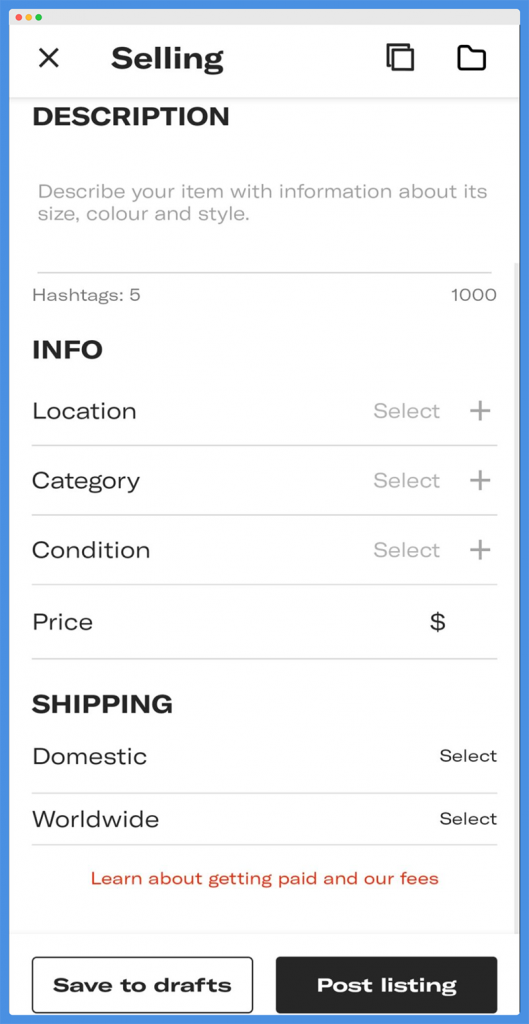Open the Location Select dropdown
This screenshot has height=1024, width=529.
pyautogui.click(x=406, y=411)
